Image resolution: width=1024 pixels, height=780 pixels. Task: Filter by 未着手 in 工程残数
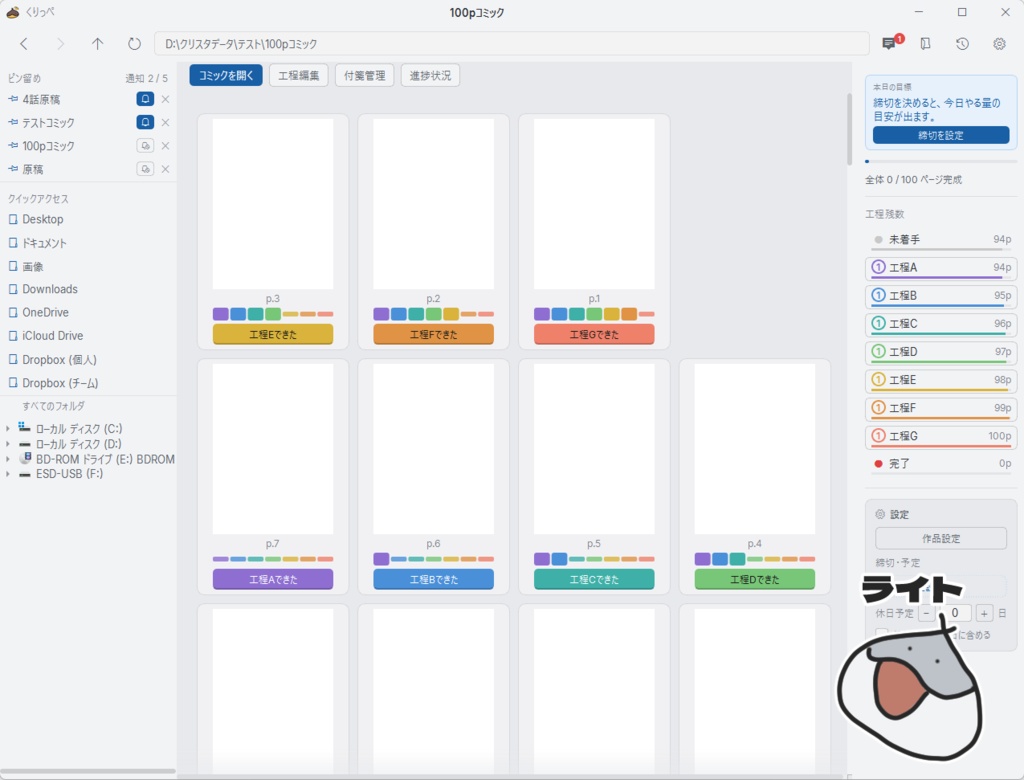pos(941,240)
